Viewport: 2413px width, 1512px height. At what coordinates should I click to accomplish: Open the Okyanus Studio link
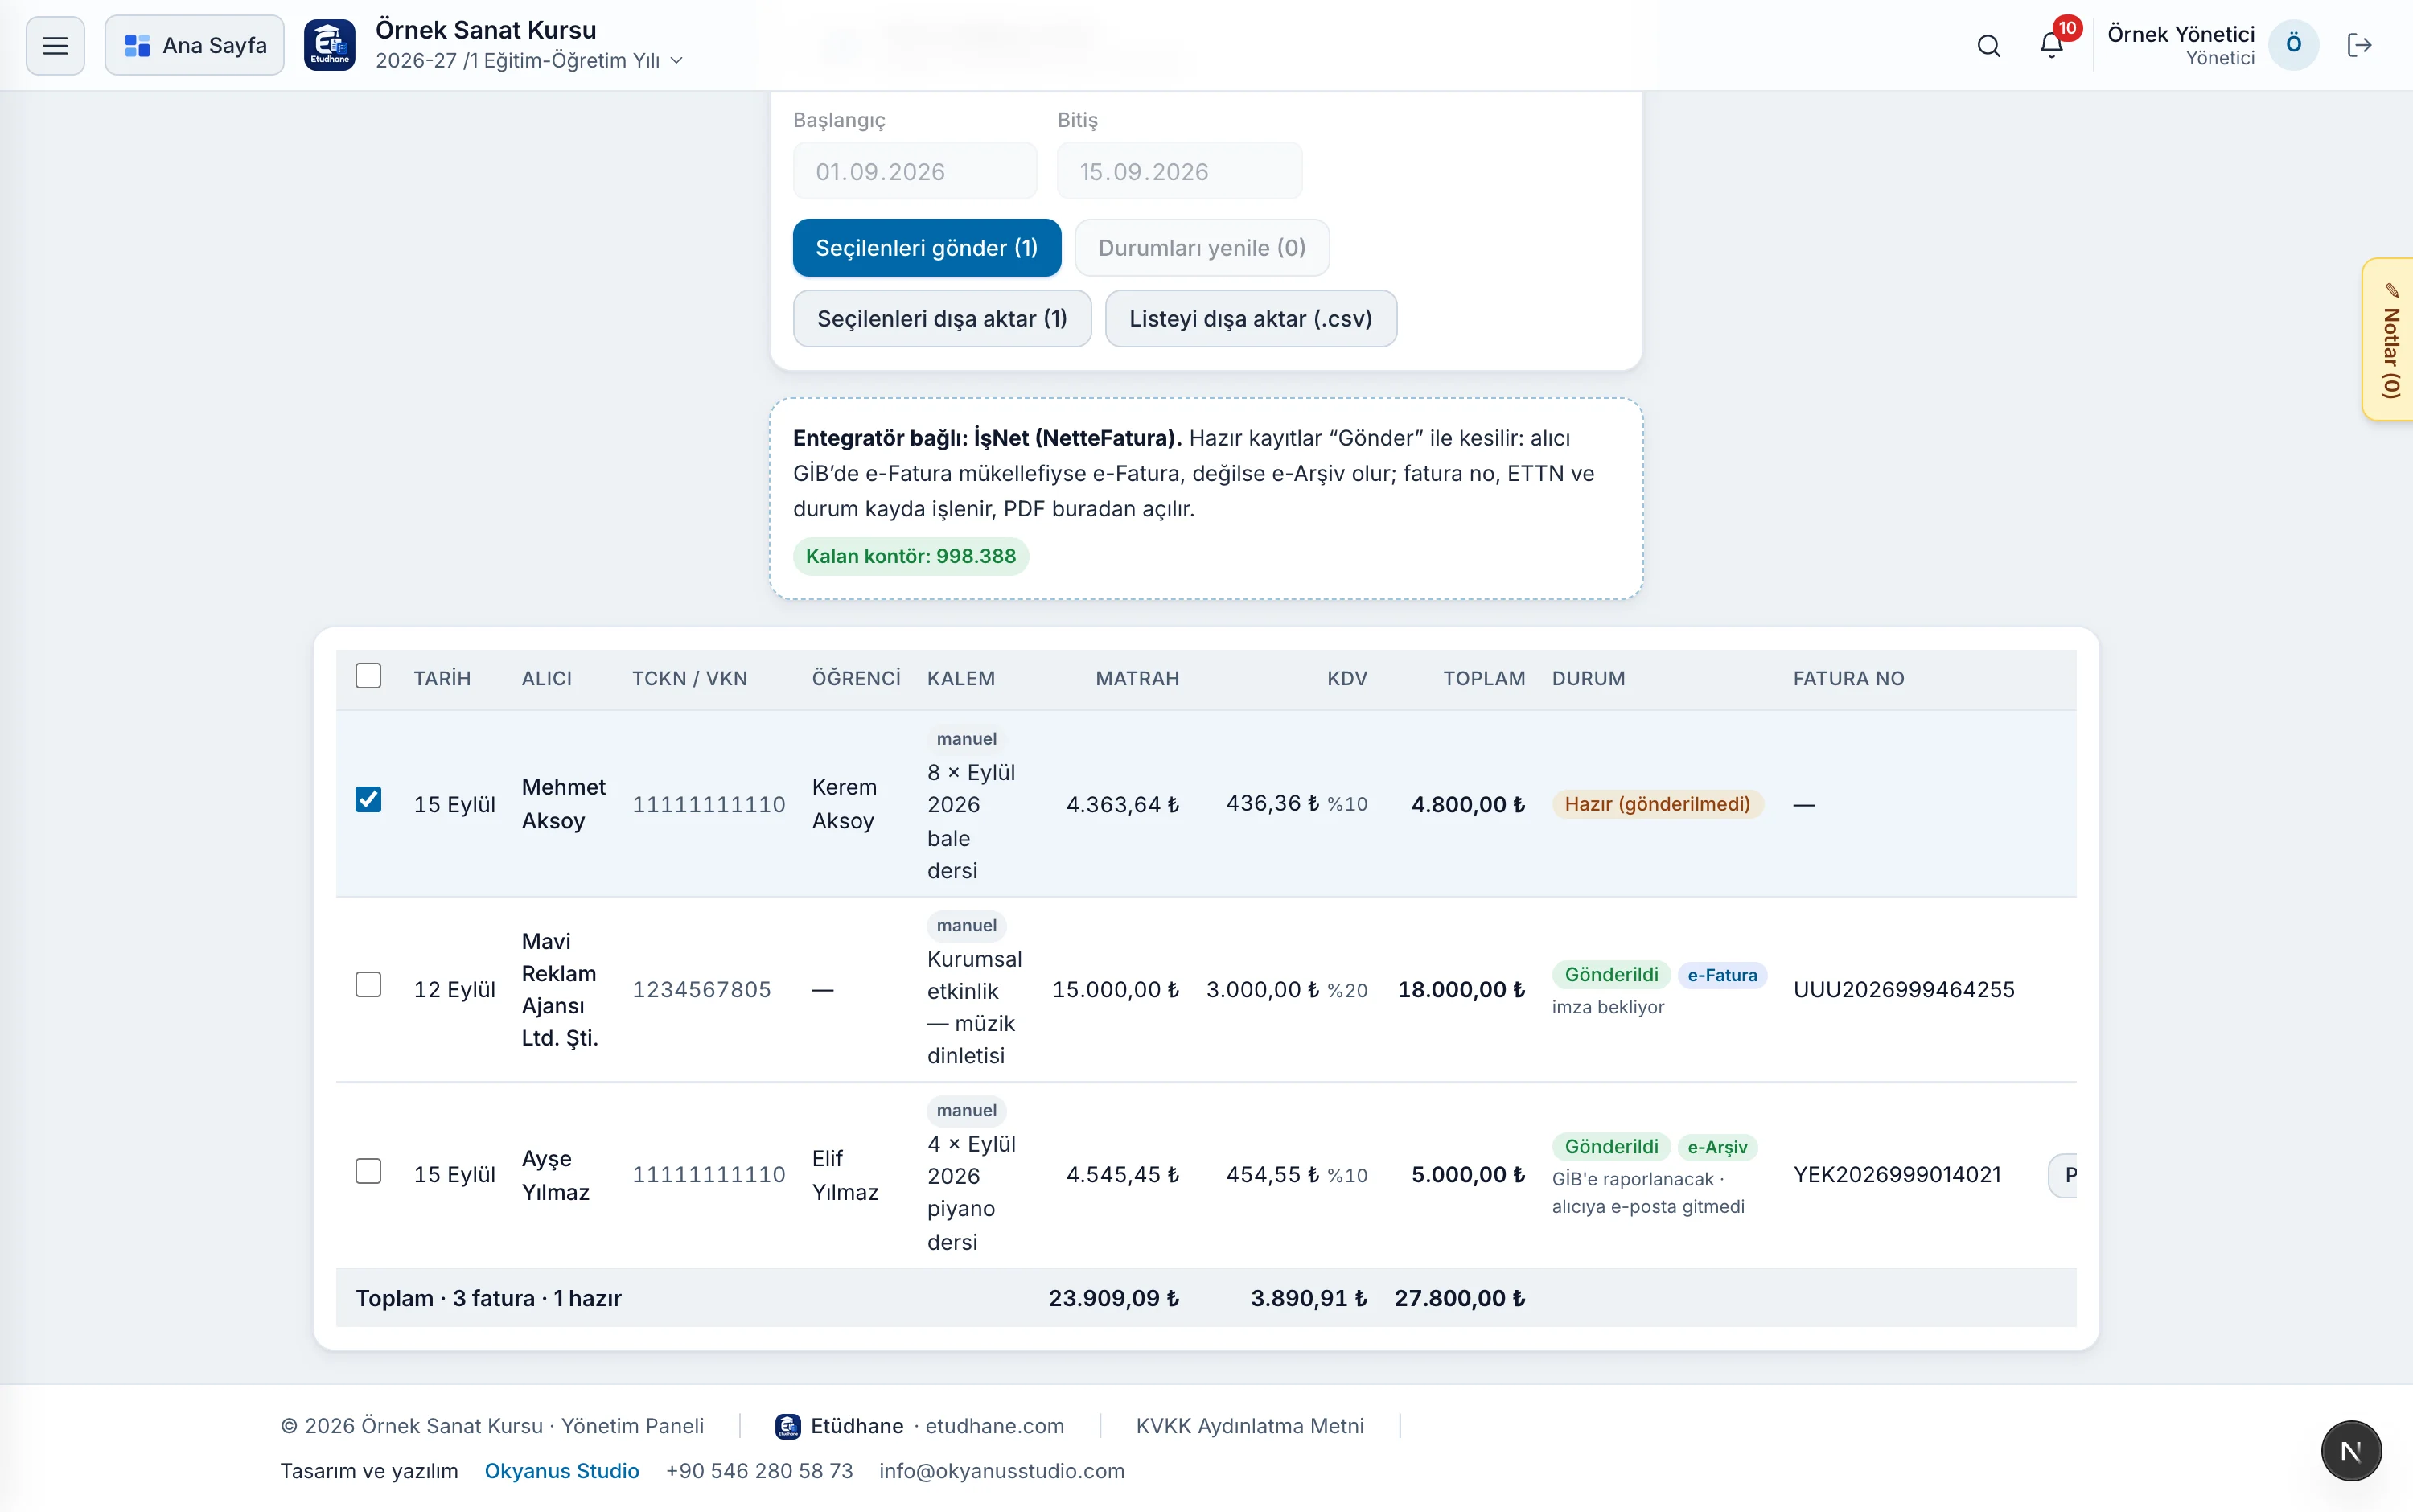pyautogui.click(x=562, y=1471)
